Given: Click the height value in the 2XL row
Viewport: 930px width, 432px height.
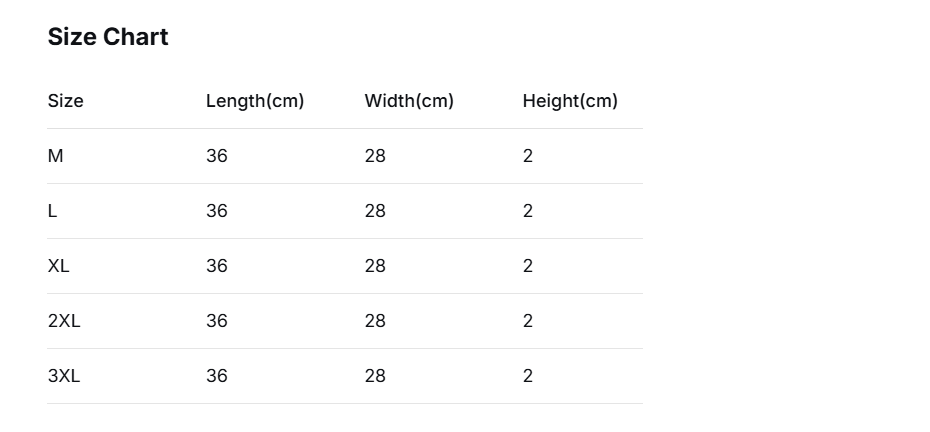Looking at the screenshot, I should (528, 321).
